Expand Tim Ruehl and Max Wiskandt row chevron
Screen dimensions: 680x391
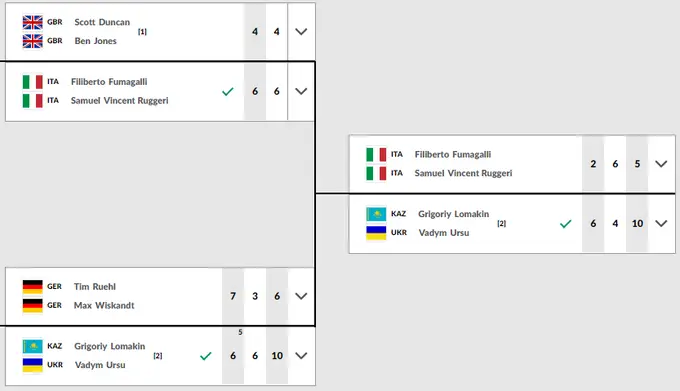301,296
